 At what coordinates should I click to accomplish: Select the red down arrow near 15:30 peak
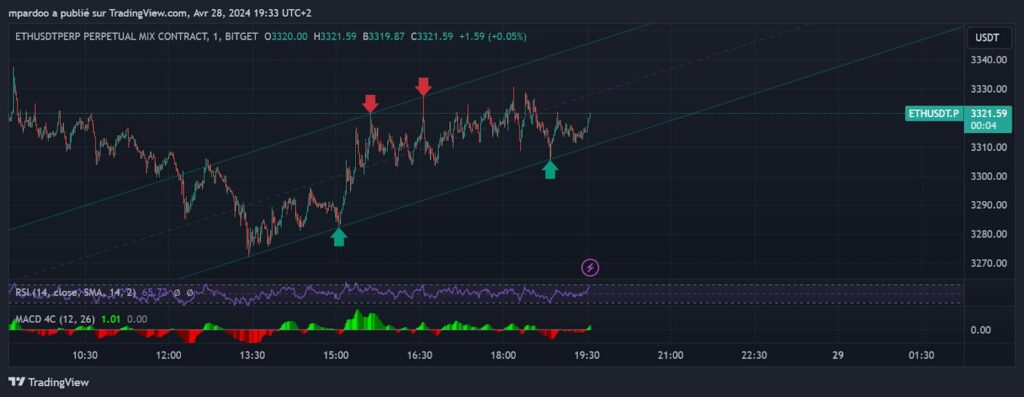370,103
